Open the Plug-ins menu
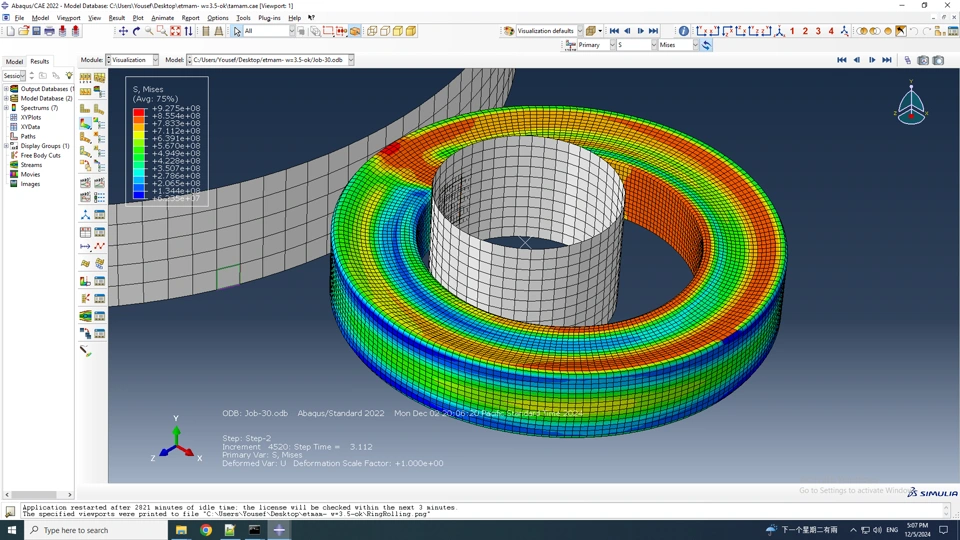960x540 pixels. [269, 18]
